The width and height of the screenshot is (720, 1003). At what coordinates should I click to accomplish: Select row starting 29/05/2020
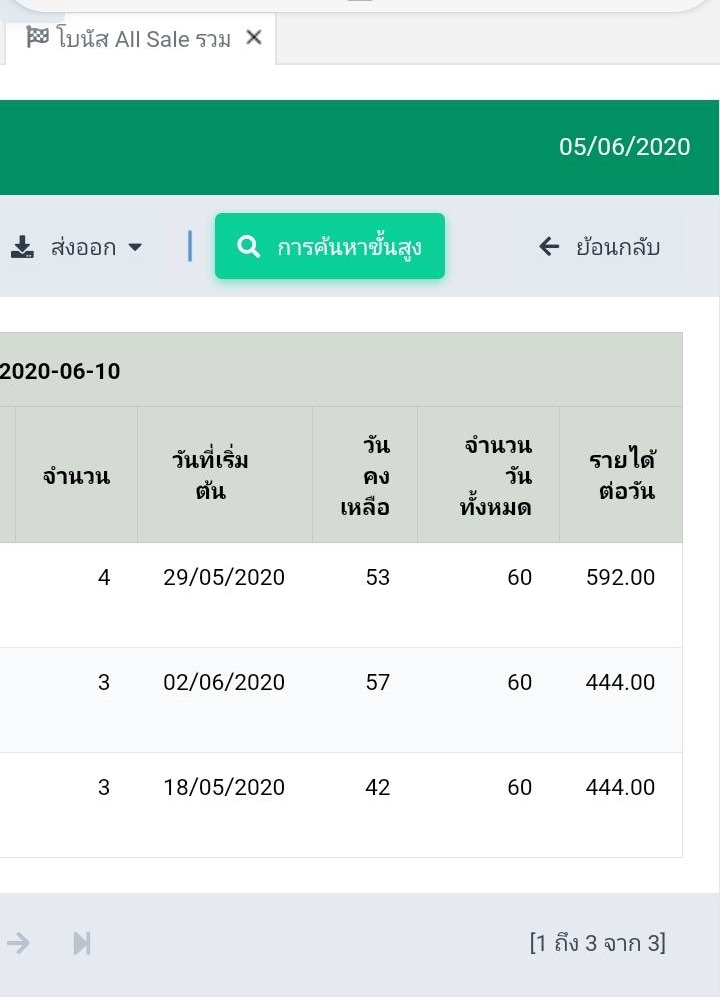click(x=341, y=595)
